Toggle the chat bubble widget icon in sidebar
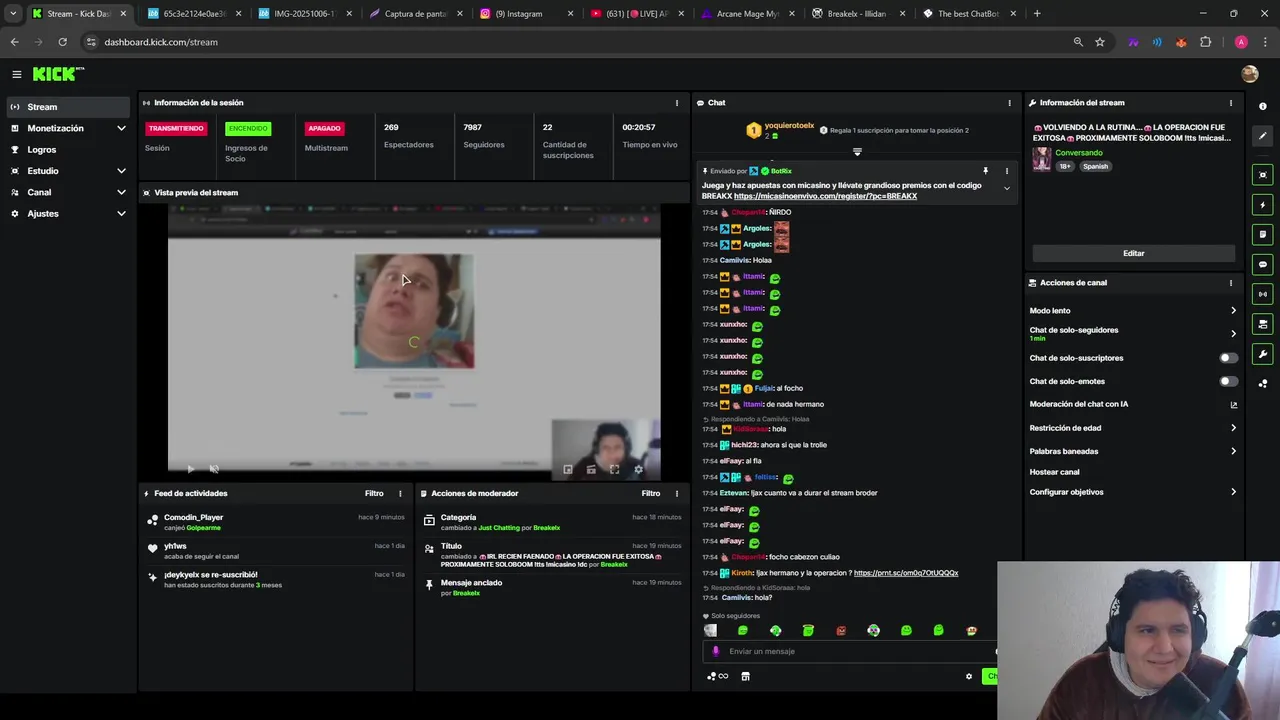This screenshot has width=1280, height=720. click(x=1263, y=265)
